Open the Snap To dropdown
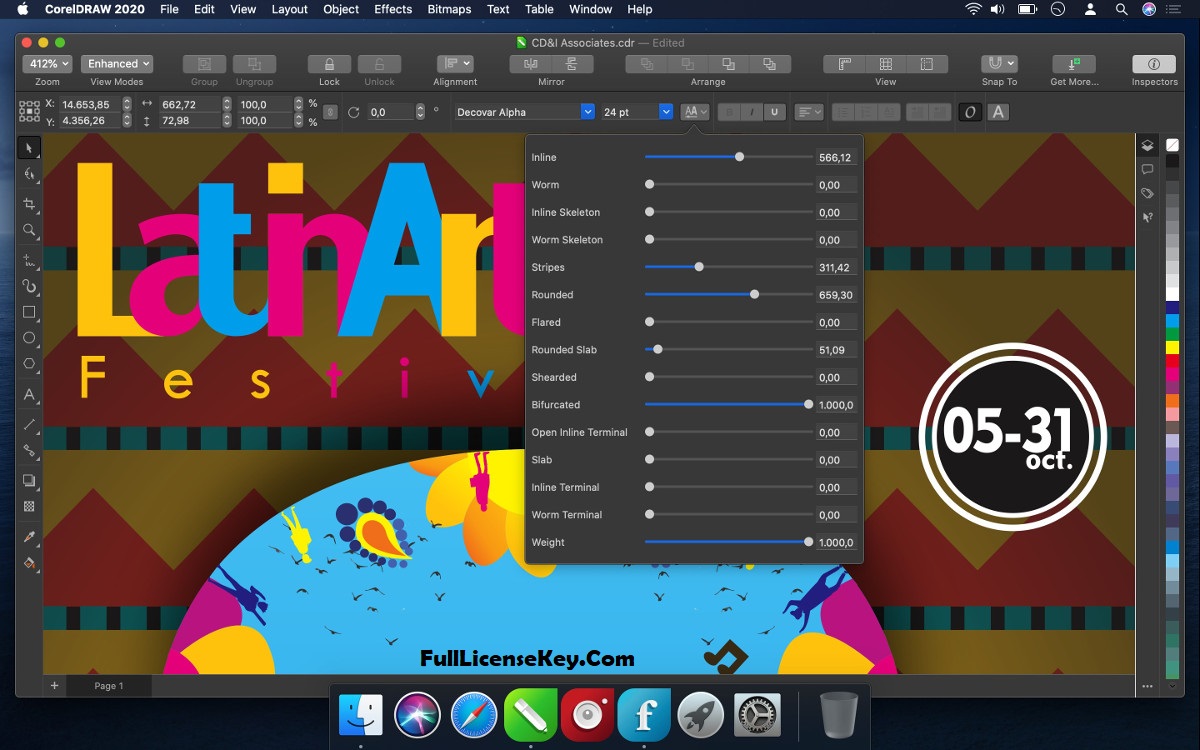This screenshot has width=1200, height=750. pyautogui.click(x=999, y=64)
